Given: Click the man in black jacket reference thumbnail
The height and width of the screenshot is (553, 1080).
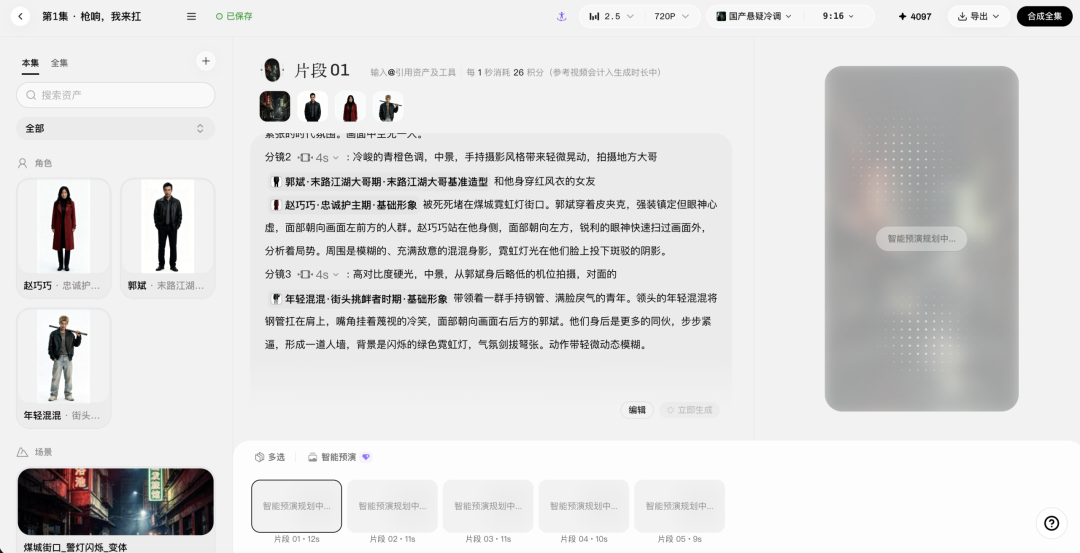Looking at the screenshot, I should point(312,107).
